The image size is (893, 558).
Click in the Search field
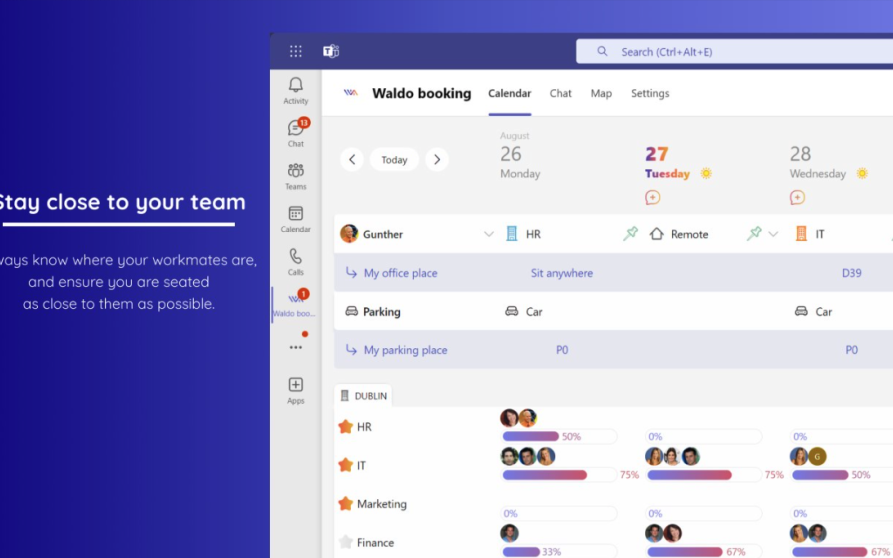point(735,51)
